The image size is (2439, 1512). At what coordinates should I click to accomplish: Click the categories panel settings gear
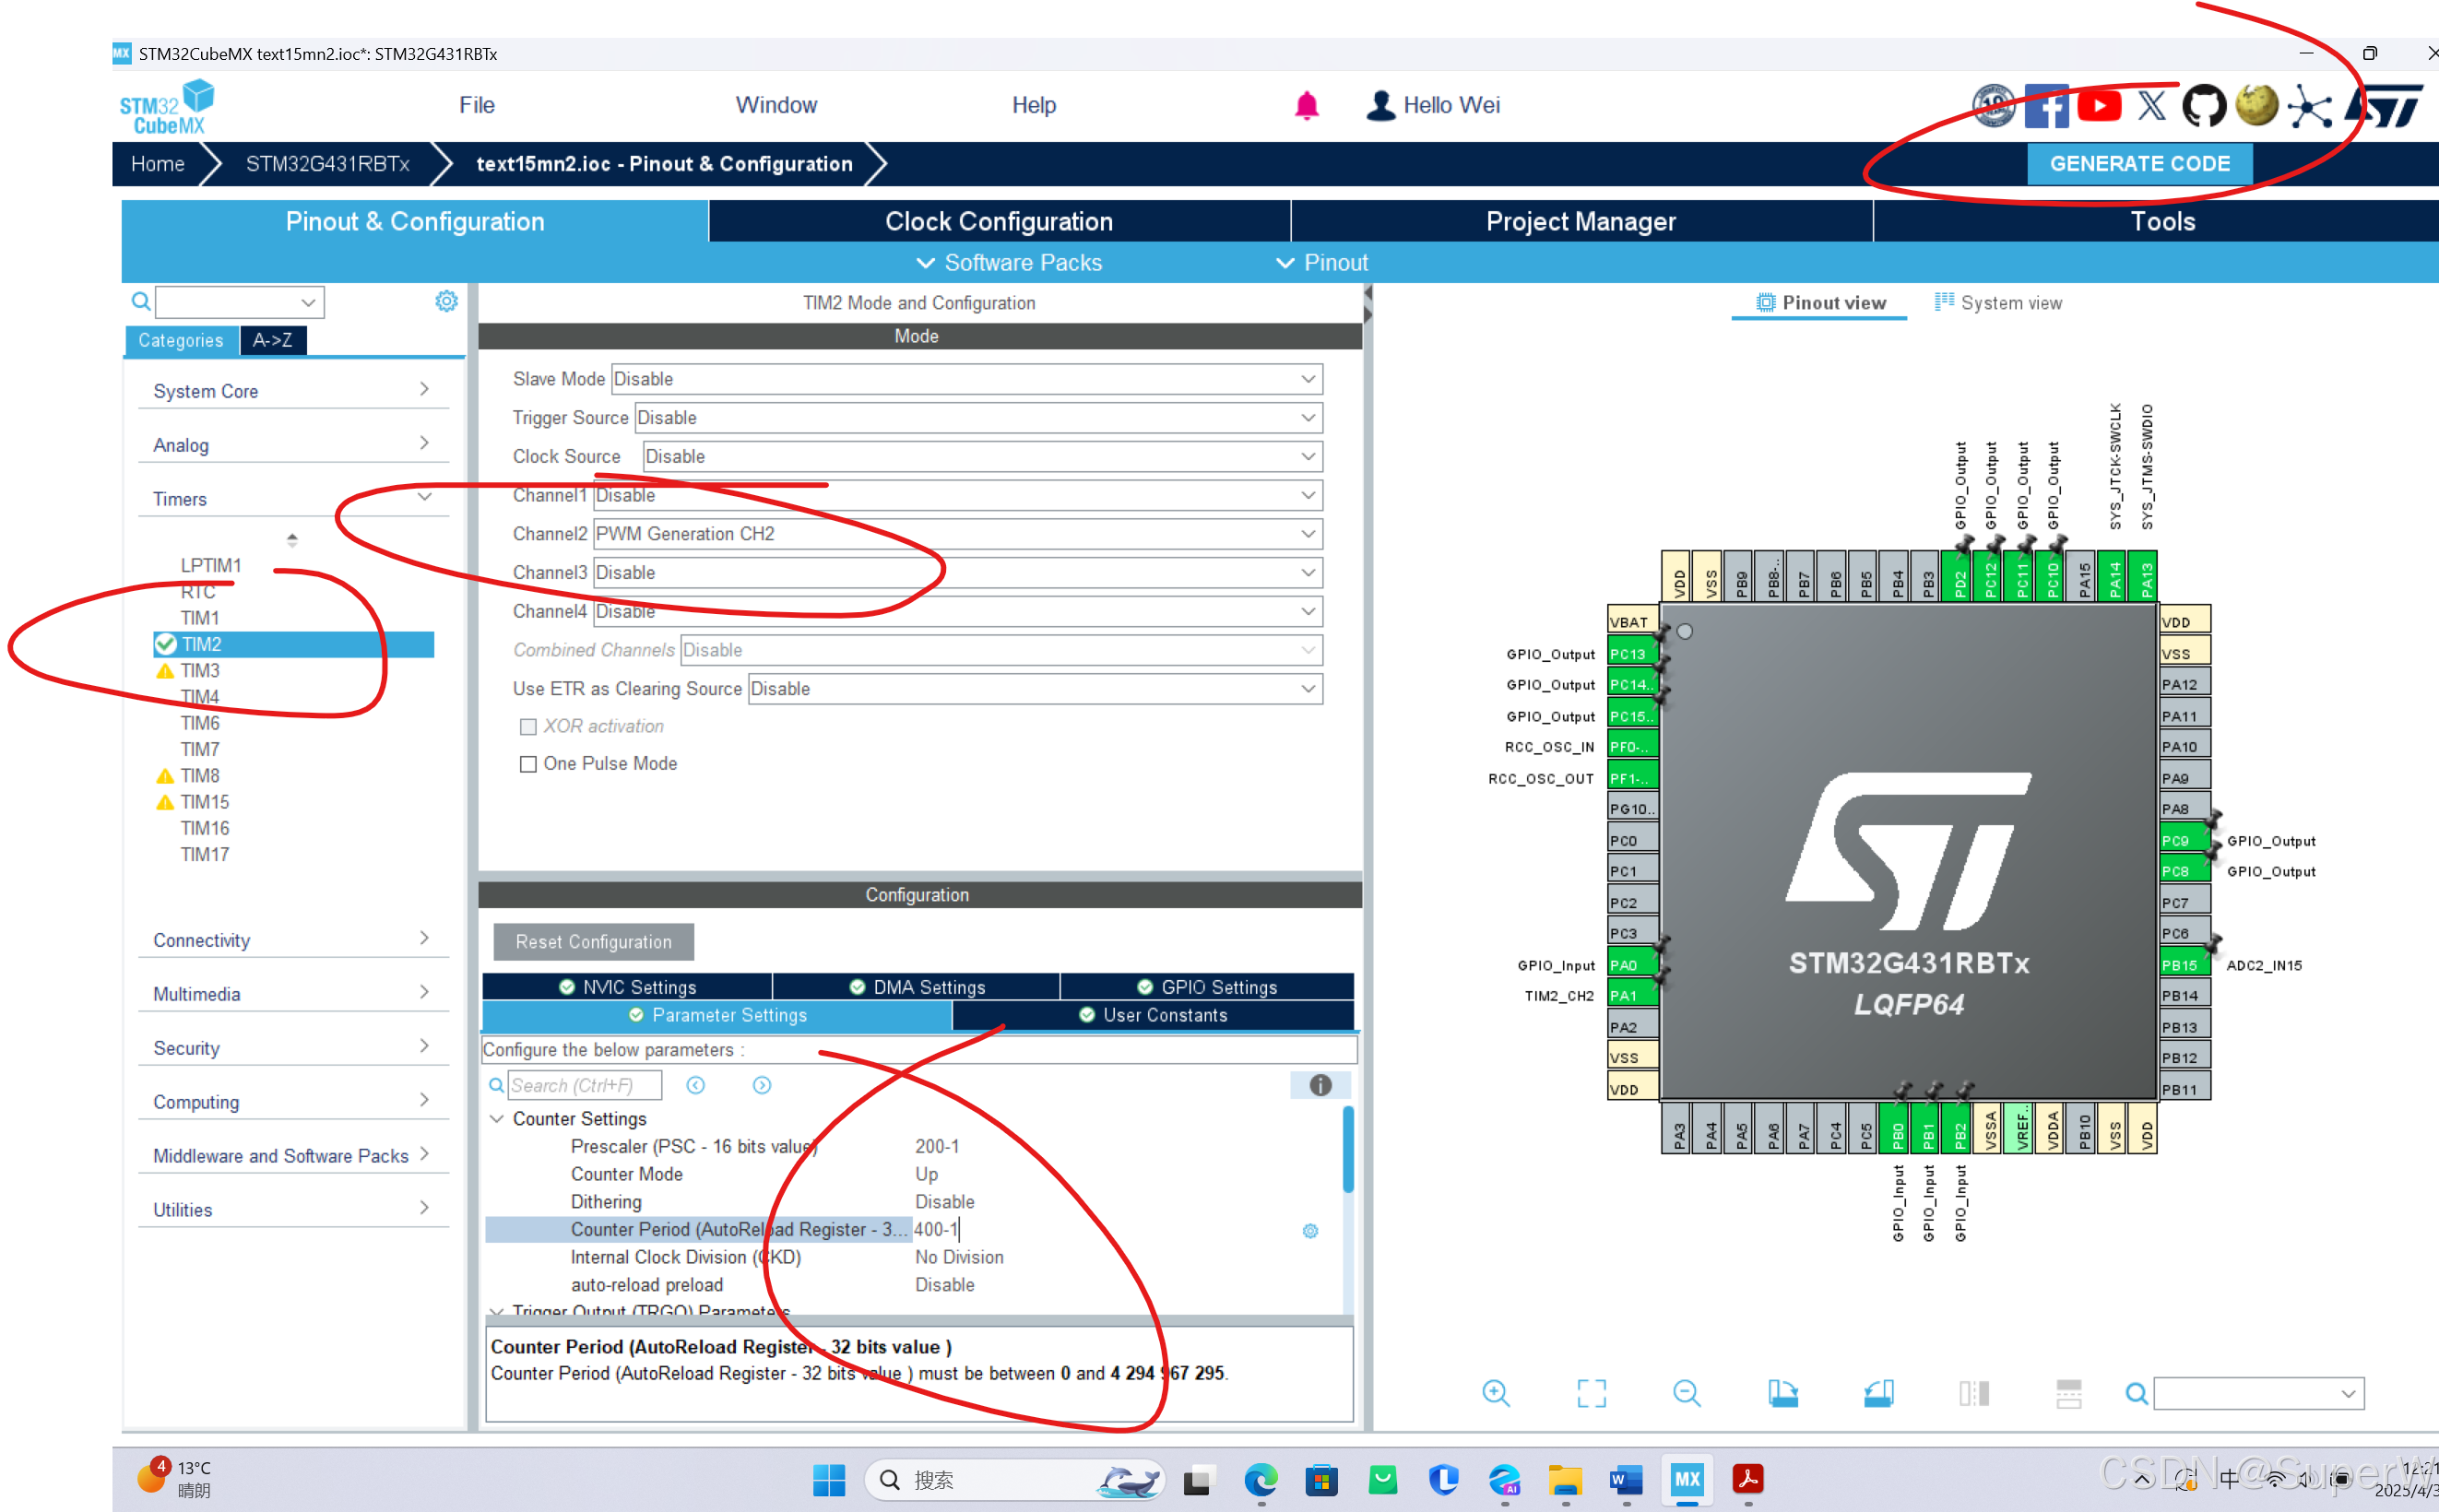[446, 301]
